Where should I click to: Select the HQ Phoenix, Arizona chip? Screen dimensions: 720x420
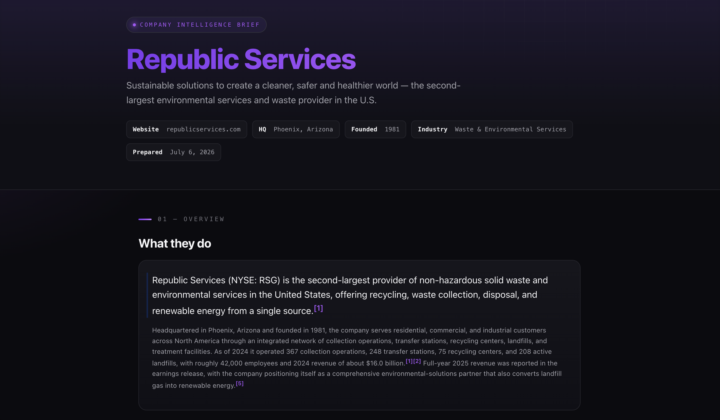coord(296,129)
